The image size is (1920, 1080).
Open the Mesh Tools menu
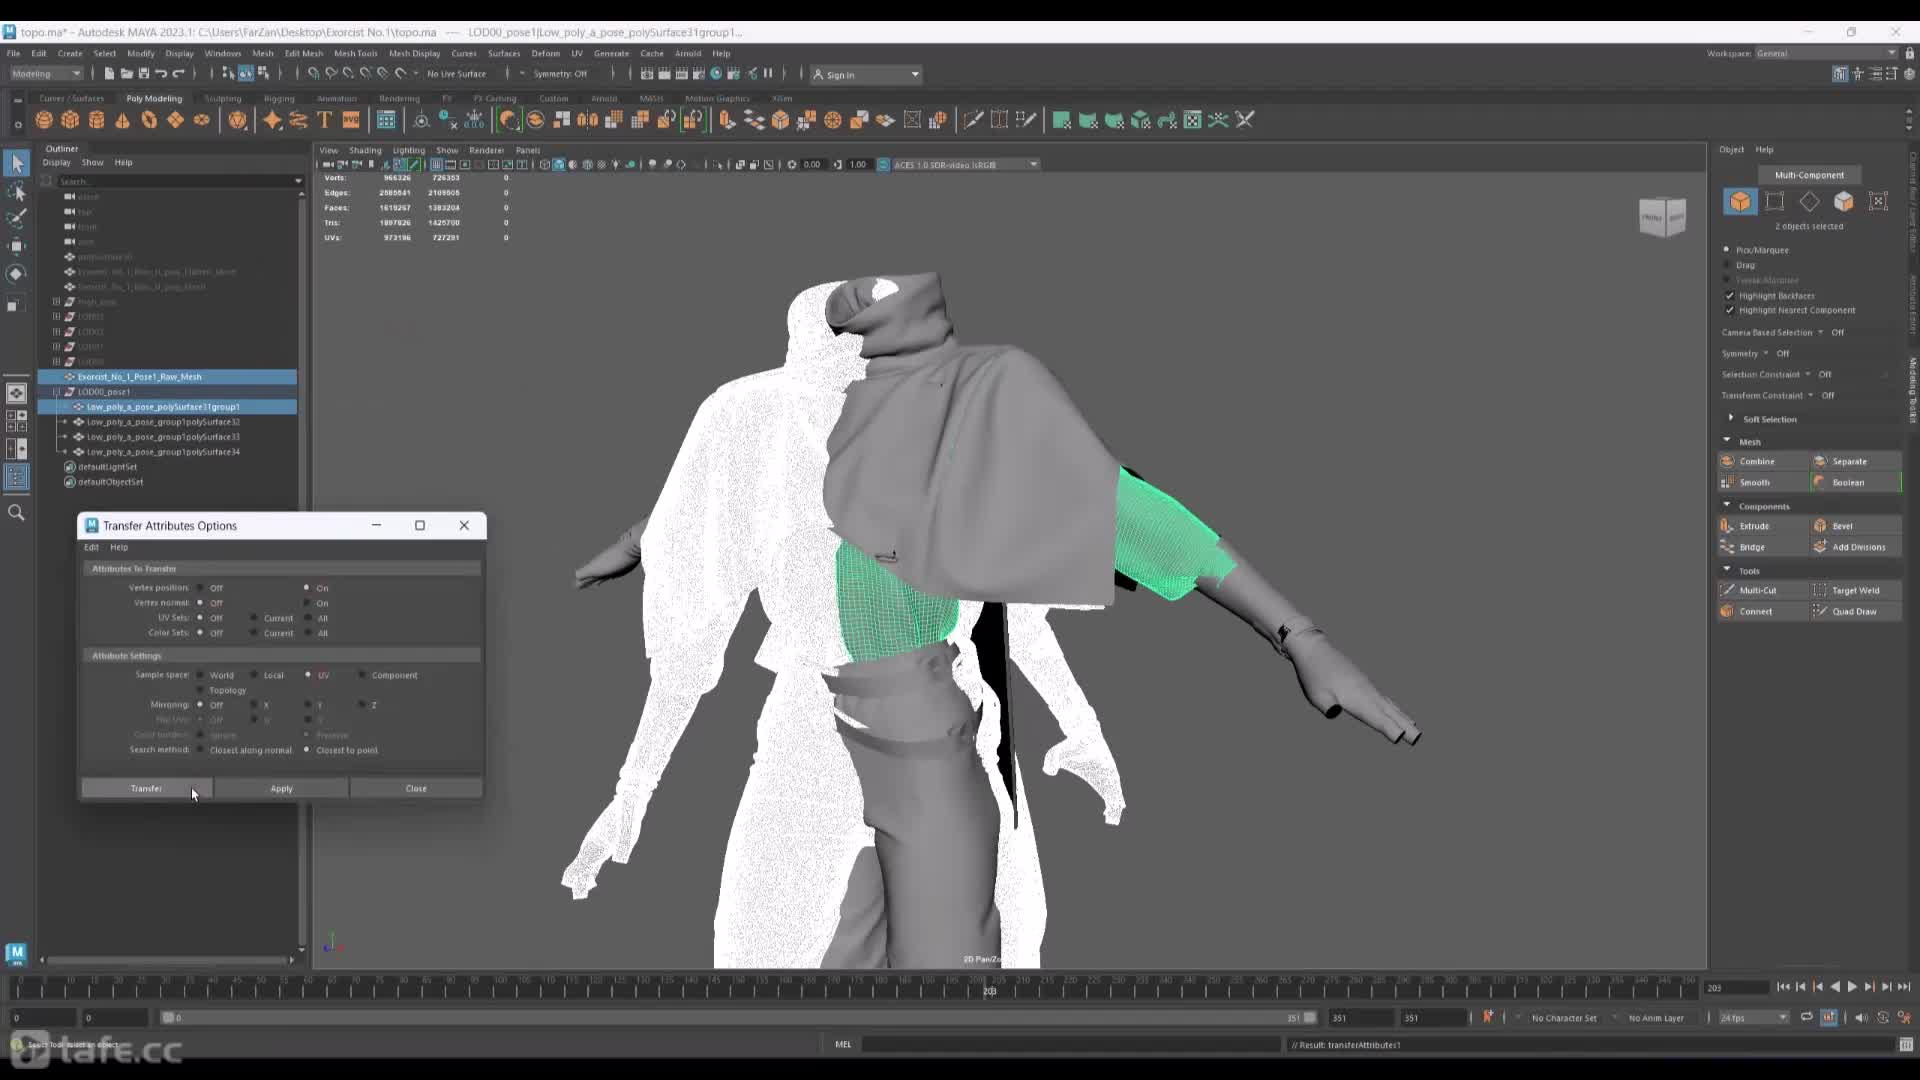[355, 53]
